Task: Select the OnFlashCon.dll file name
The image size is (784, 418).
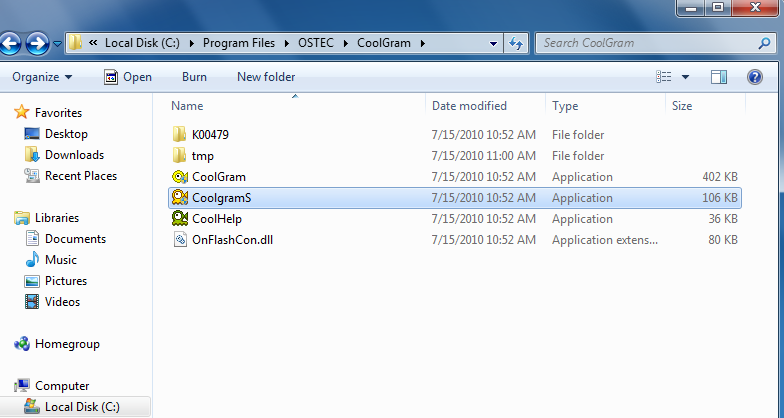Action: click(232, 240)
